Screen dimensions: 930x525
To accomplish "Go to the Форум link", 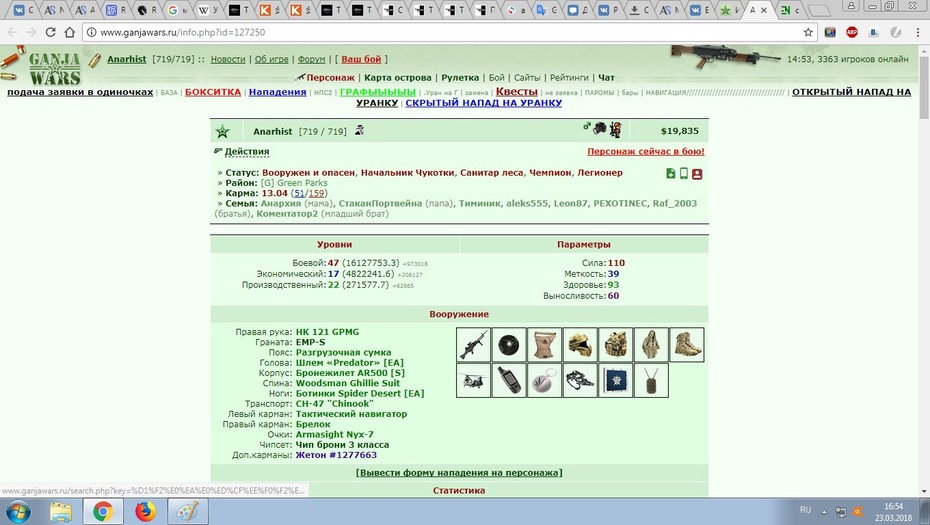I will tap(311, 59).
